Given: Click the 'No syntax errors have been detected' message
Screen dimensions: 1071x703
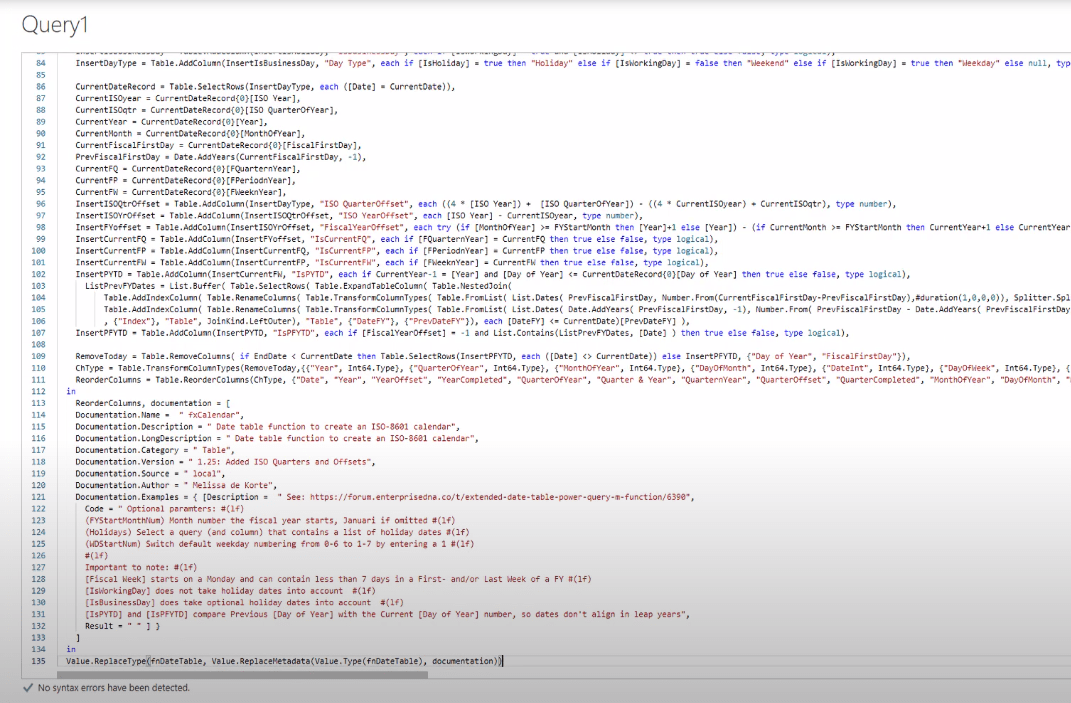Looking at the screenshot, I should 113,688.
